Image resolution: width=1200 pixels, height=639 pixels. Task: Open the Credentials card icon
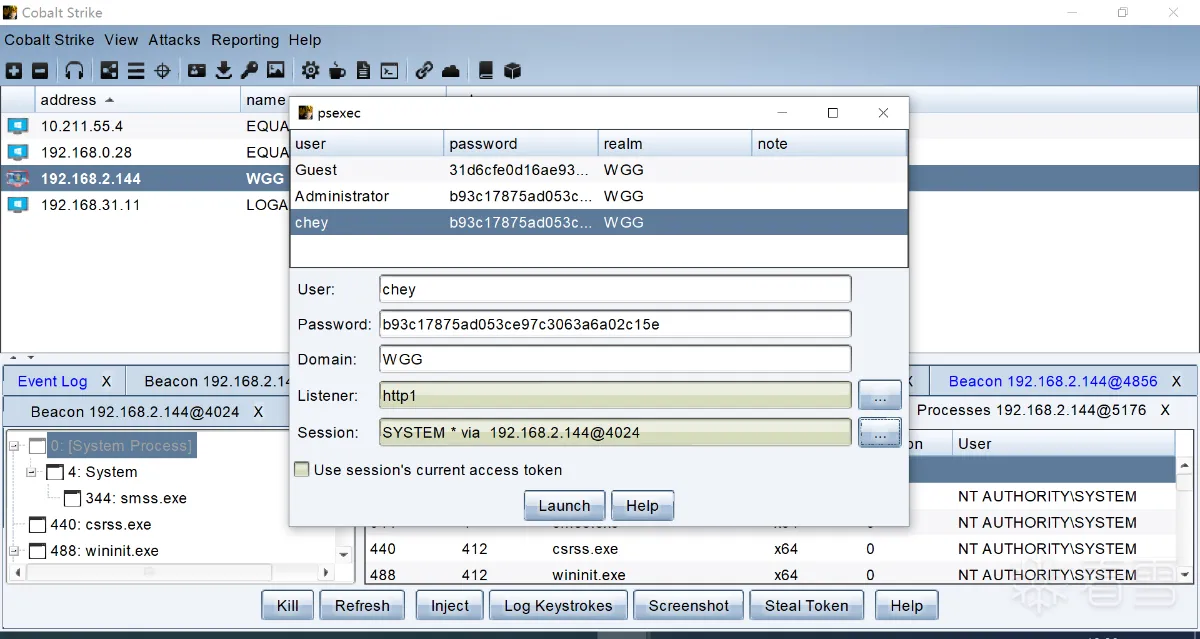197,71
